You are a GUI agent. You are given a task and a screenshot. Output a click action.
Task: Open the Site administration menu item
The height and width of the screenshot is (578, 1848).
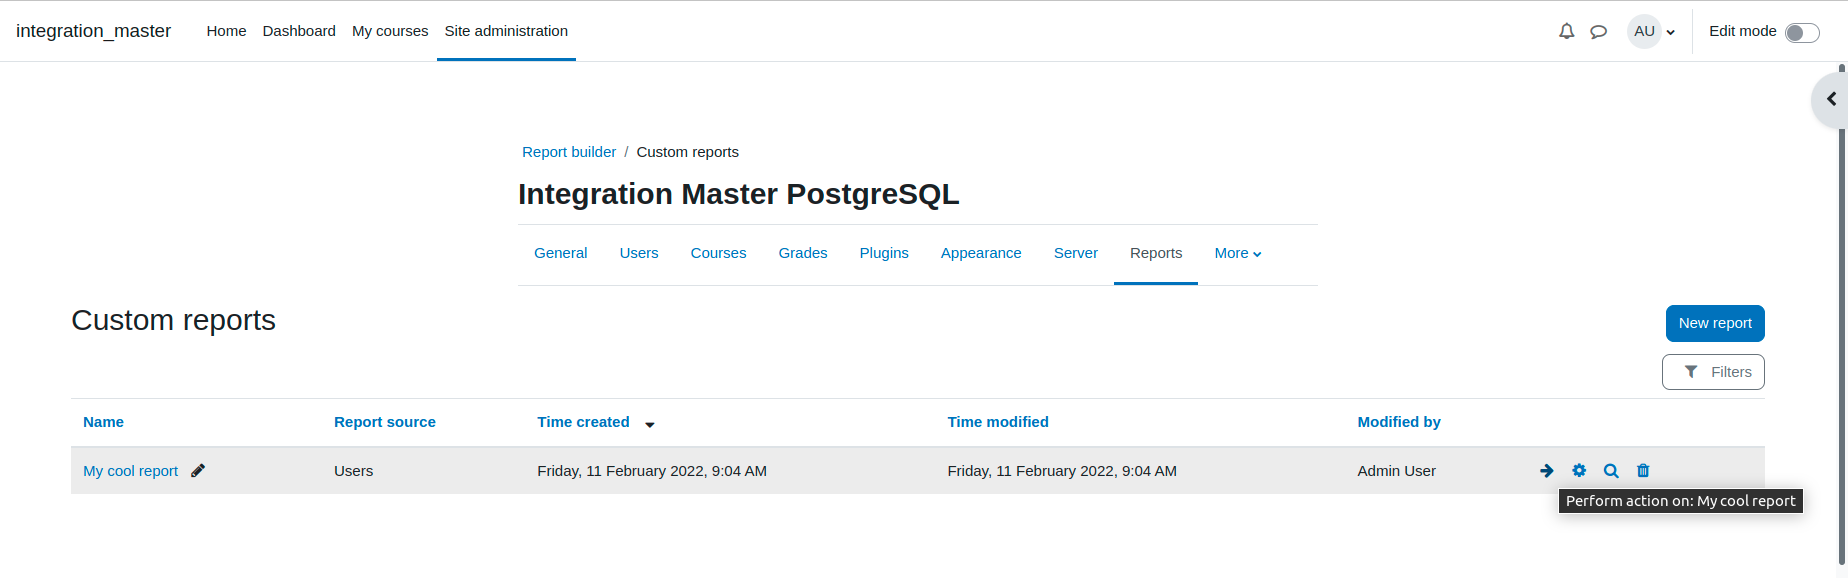point(506,31)
